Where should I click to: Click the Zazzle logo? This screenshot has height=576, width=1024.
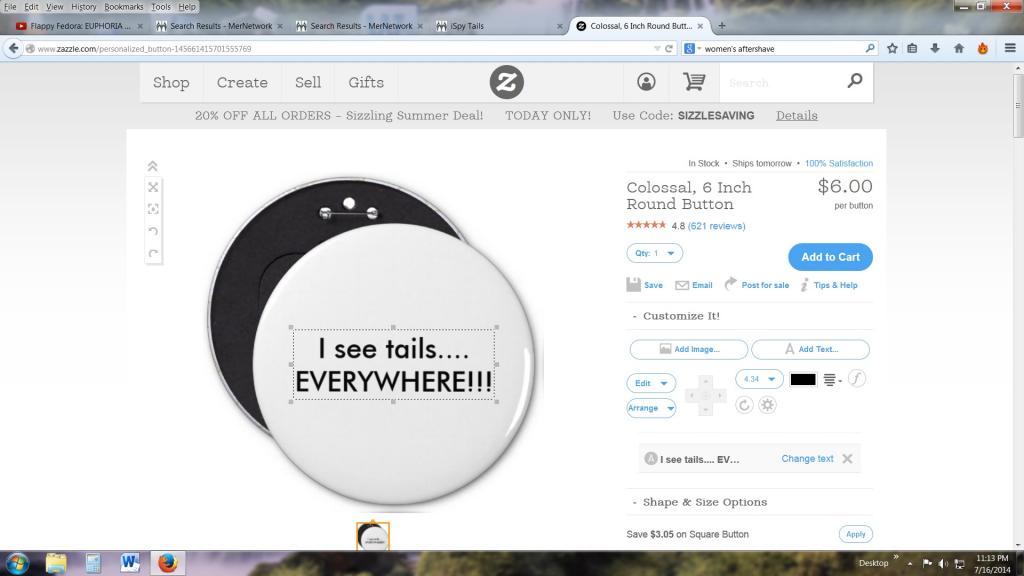coord(507,82)
